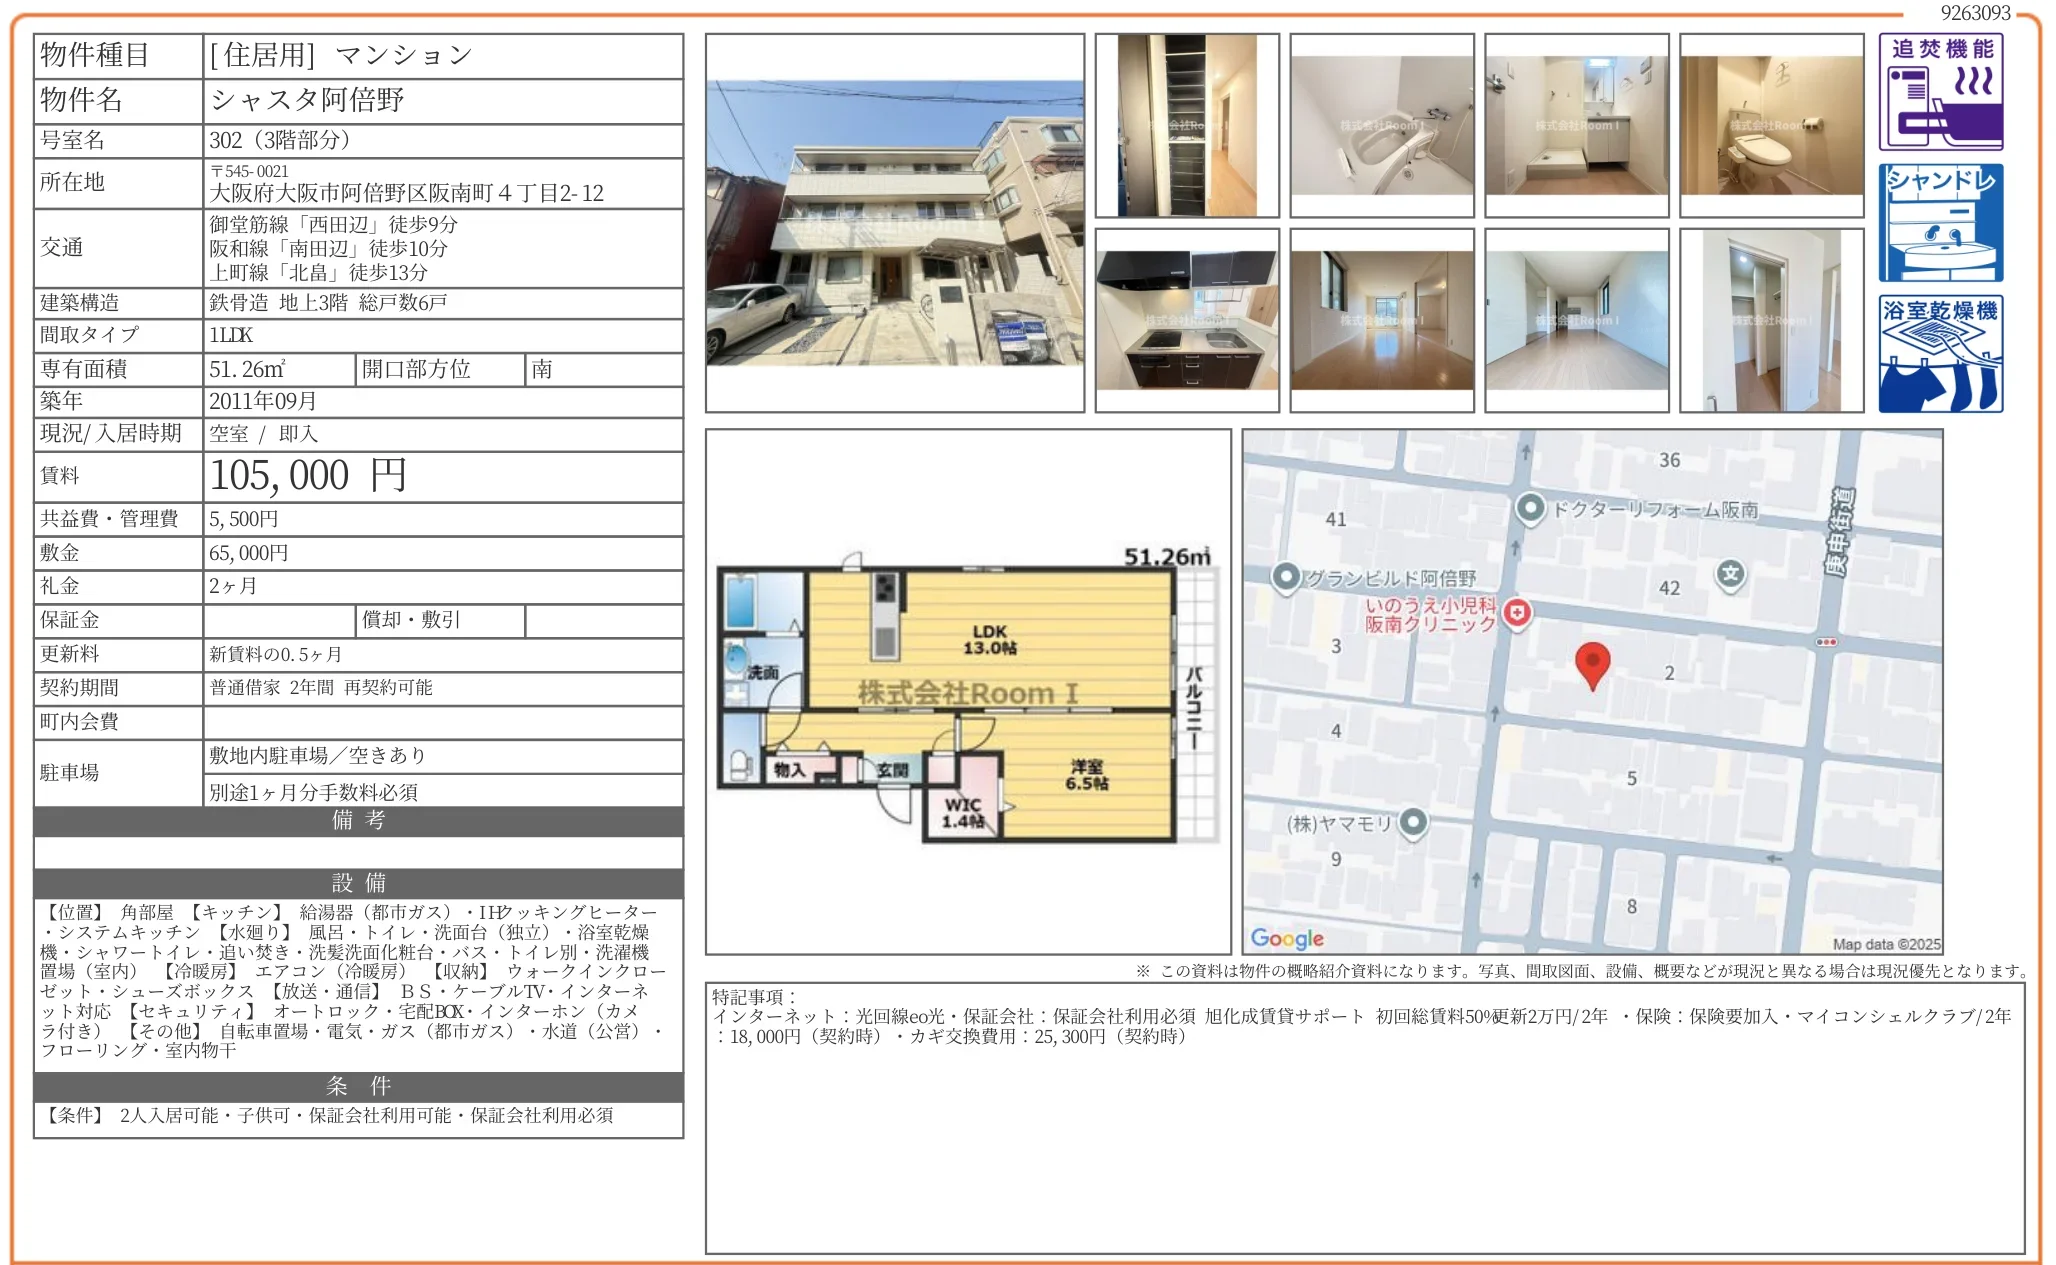The image size is (2056, 1265).
Task: Click the property name シャスタ阿倍野
Action: [308, 100]
